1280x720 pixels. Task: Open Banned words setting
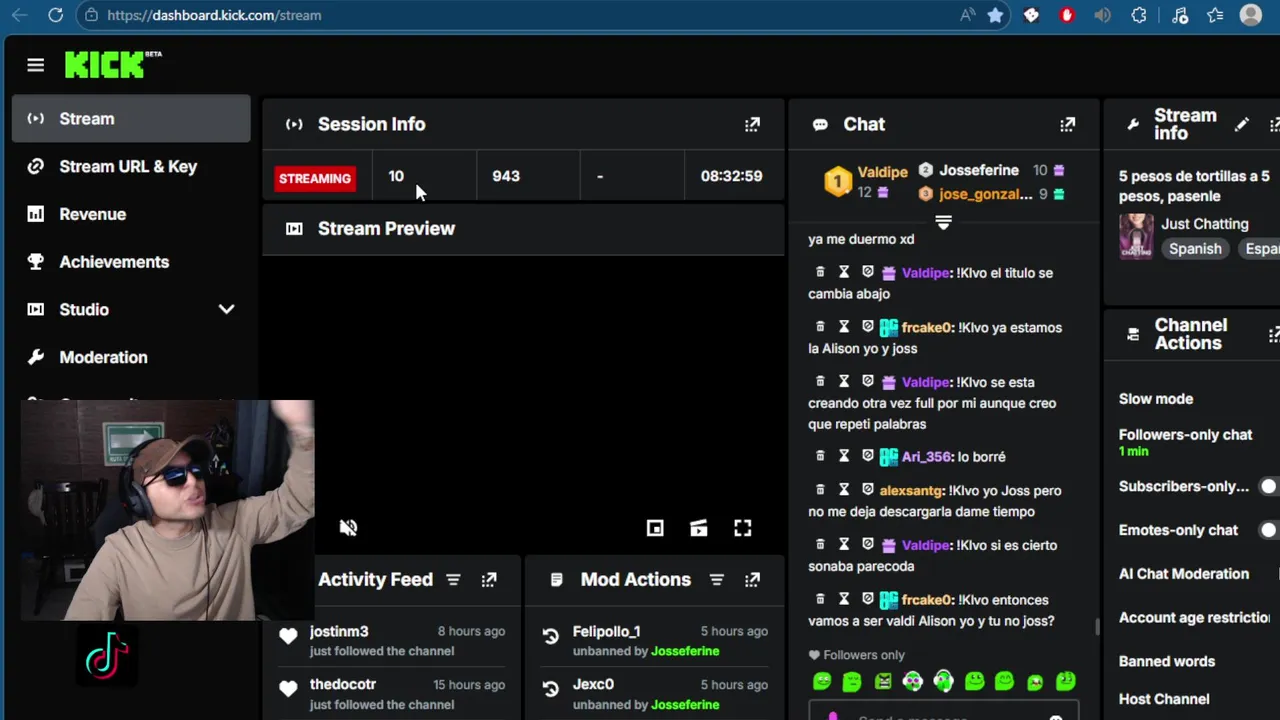point(1166,661)
